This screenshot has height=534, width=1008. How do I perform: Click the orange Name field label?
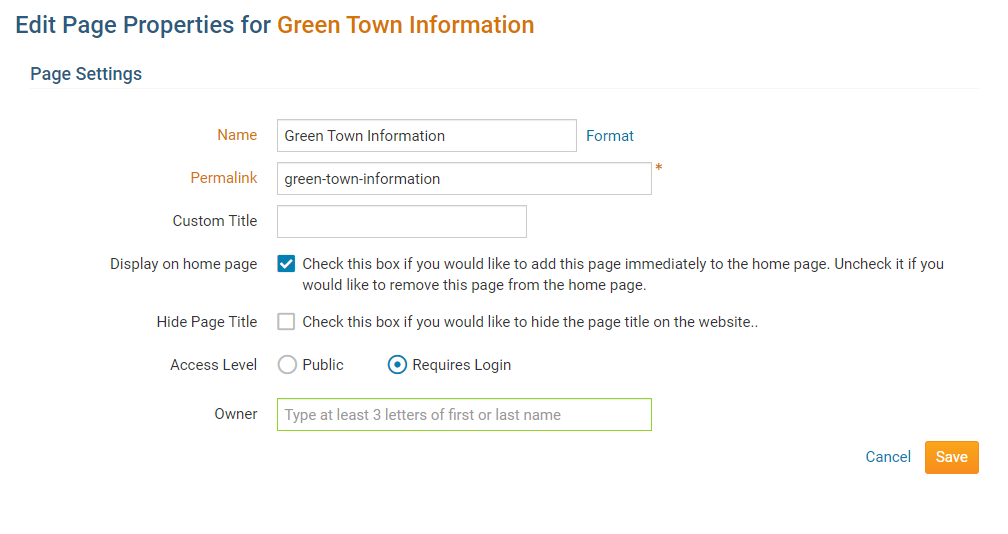coord(237,135)
